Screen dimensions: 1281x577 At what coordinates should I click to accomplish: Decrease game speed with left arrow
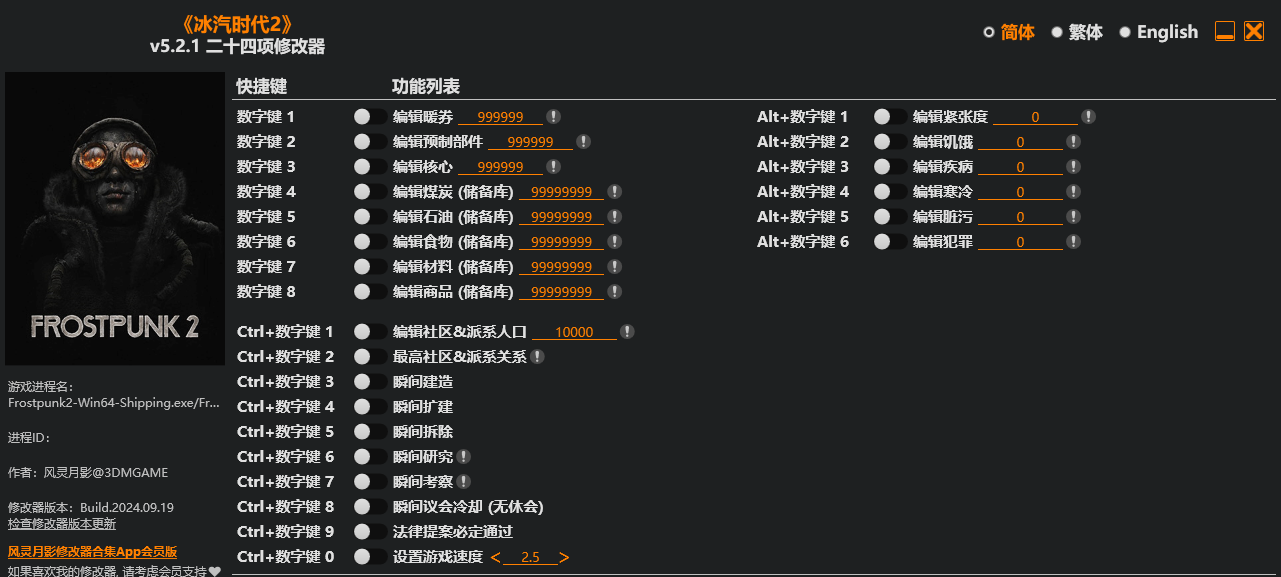(x=496, y=558)
